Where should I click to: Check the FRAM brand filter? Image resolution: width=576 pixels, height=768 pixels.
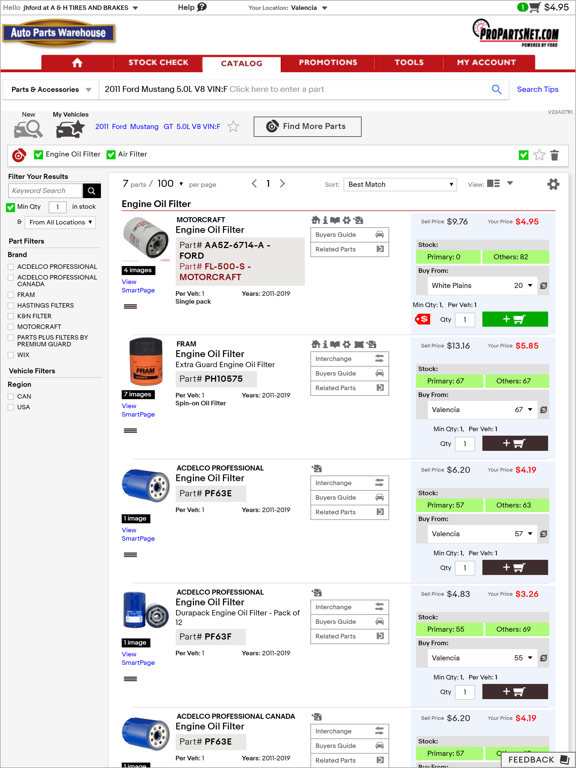pos(11,295)
